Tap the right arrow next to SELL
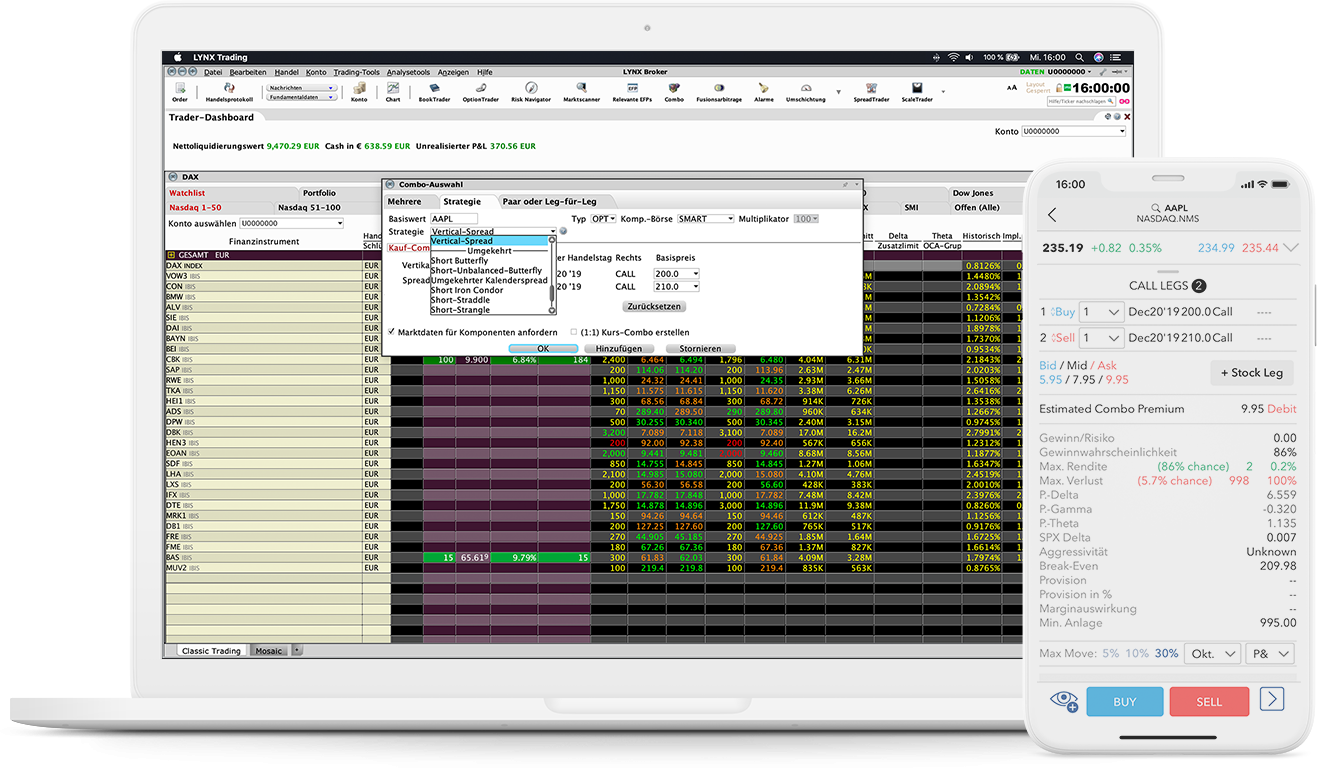Viewport: 1328px width, 768px height. pyautogui.click(x=1271, y=699)
